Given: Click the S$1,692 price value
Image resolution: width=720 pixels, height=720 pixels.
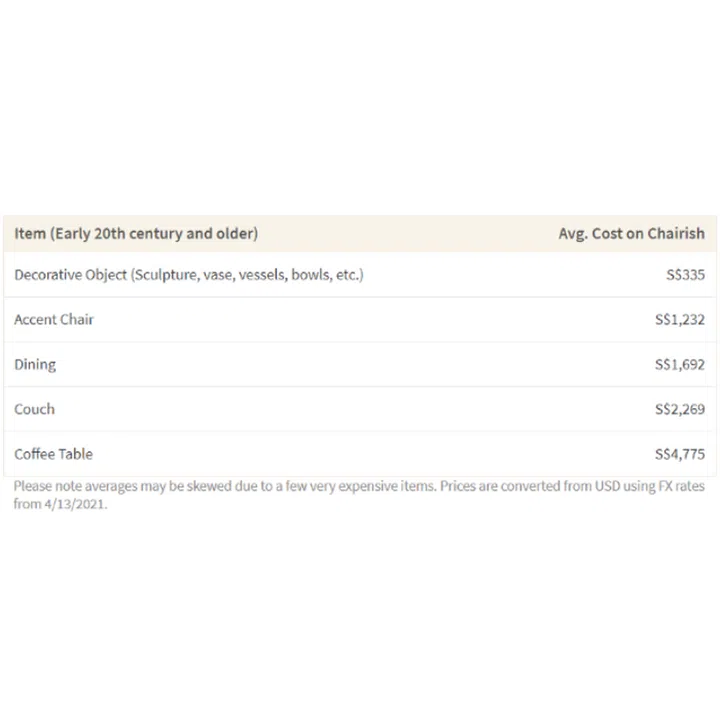Looking at the screenshot, I should [679, 365].
